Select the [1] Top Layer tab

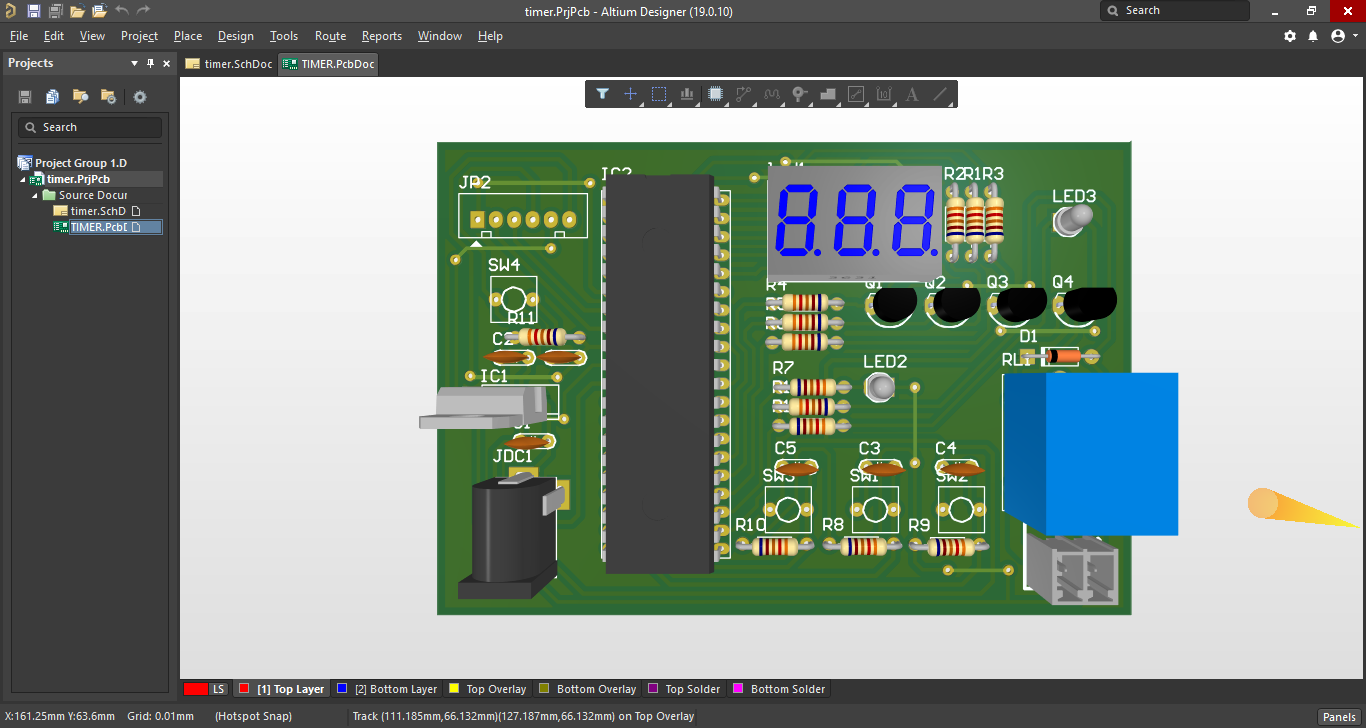[282, 689]
